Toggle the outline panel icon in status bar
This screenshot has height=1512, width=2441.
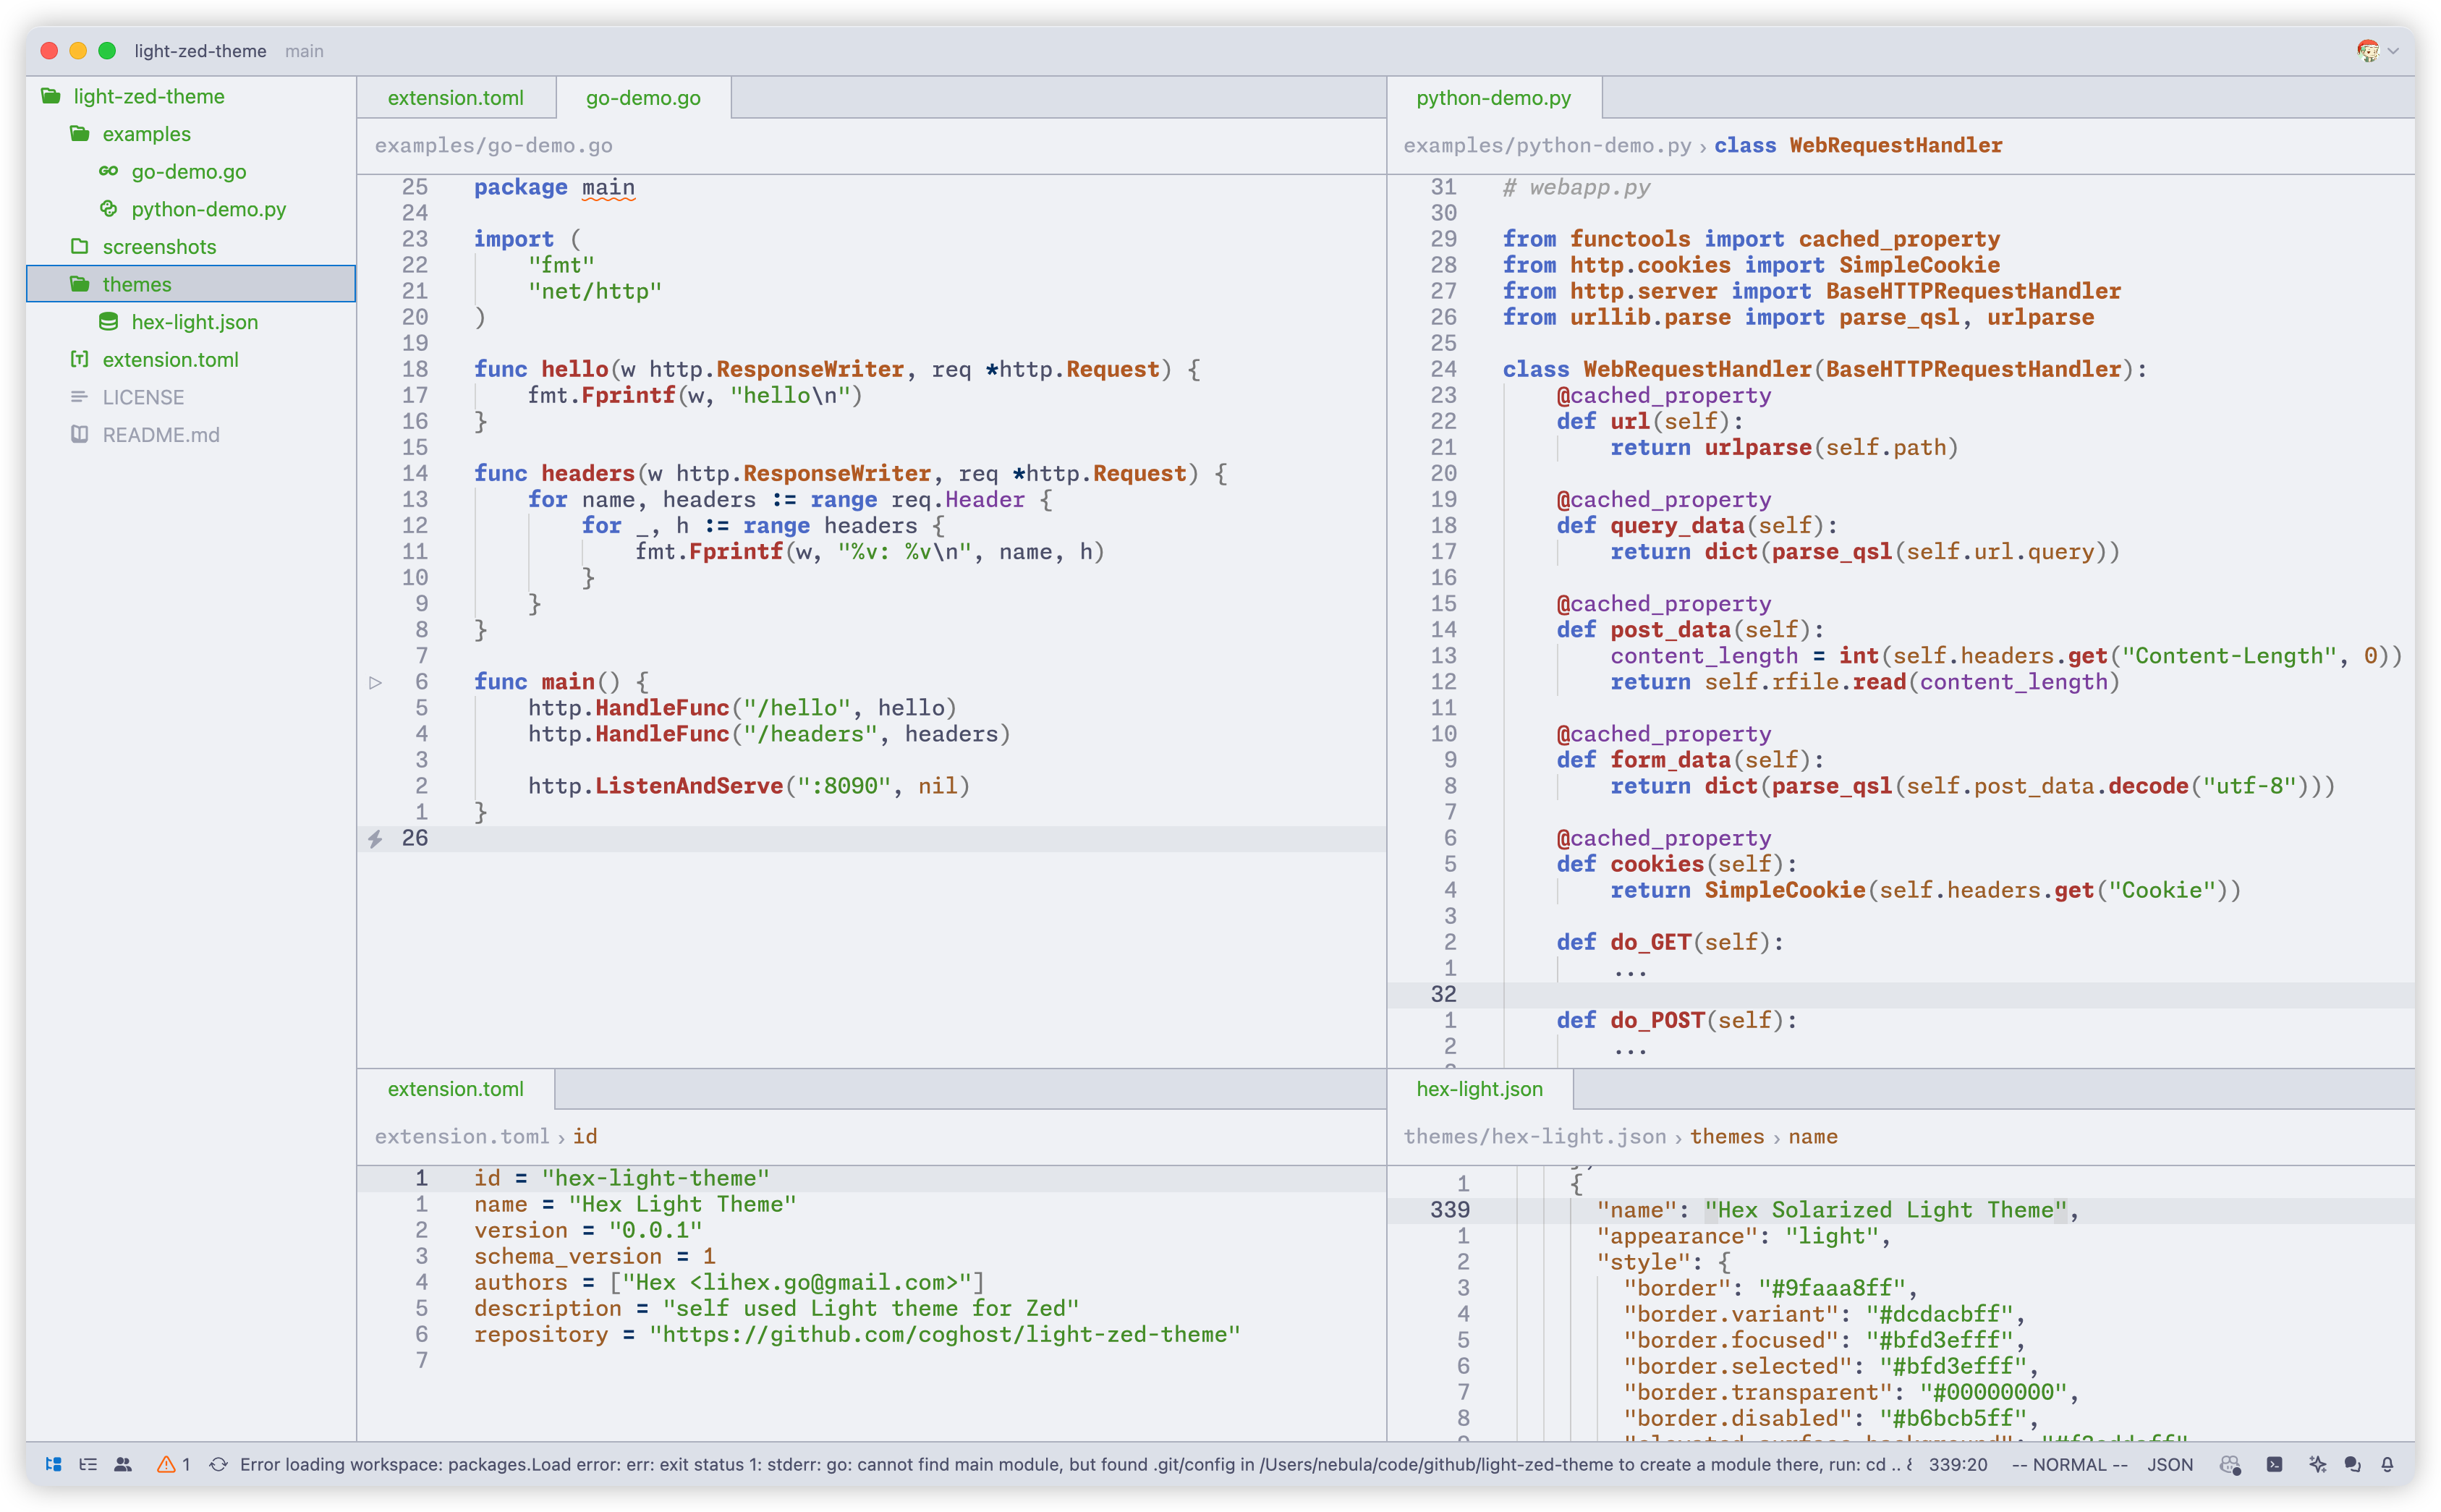(88, 1464)
